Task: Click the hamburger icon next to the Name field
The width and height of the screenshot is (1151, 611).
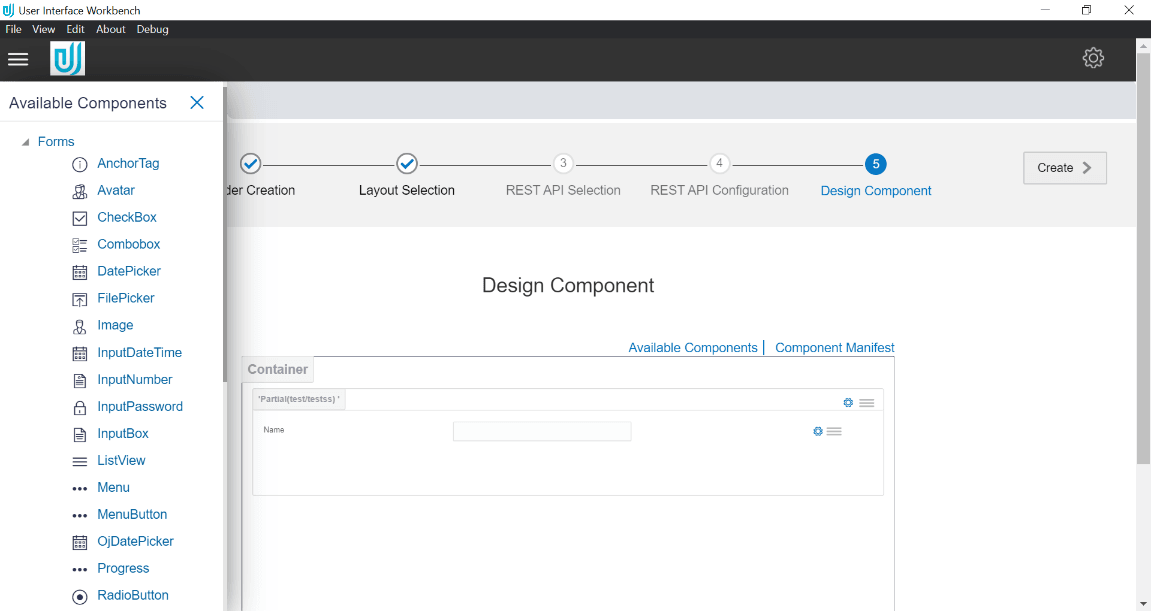Action: click(x=836, y=431)
